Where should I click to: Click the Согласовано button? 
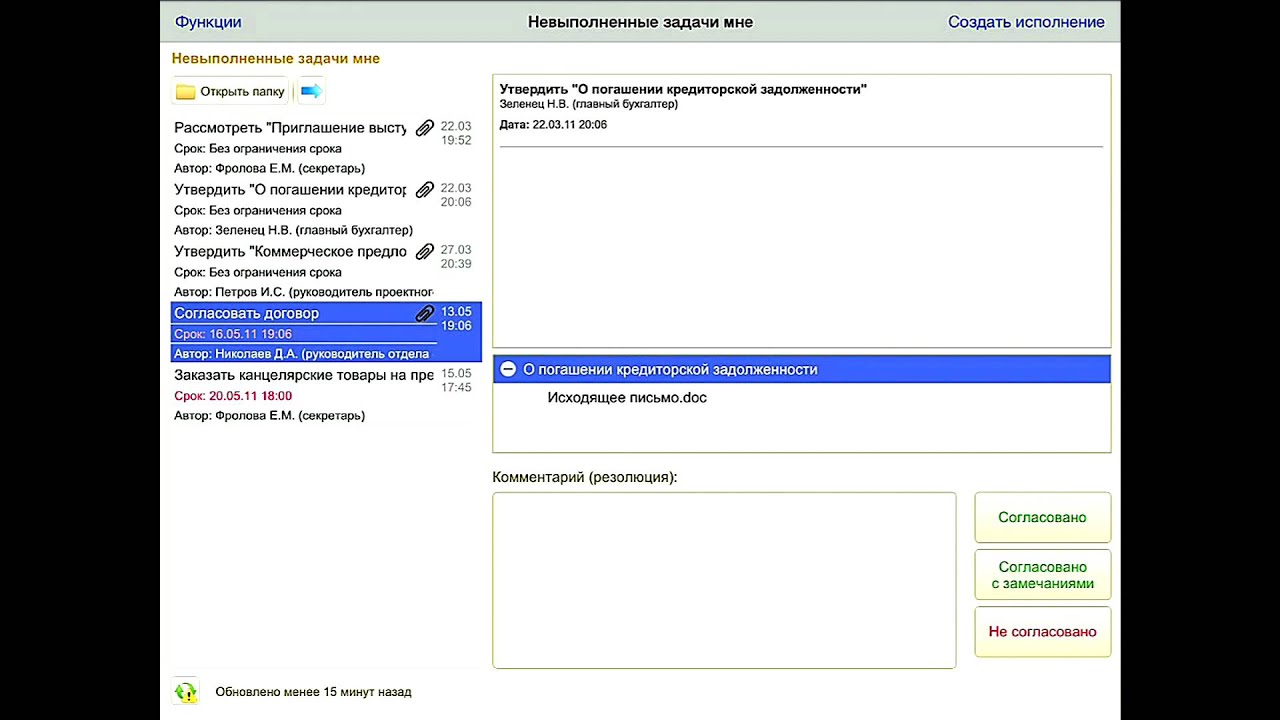(x=1042, y=517)
